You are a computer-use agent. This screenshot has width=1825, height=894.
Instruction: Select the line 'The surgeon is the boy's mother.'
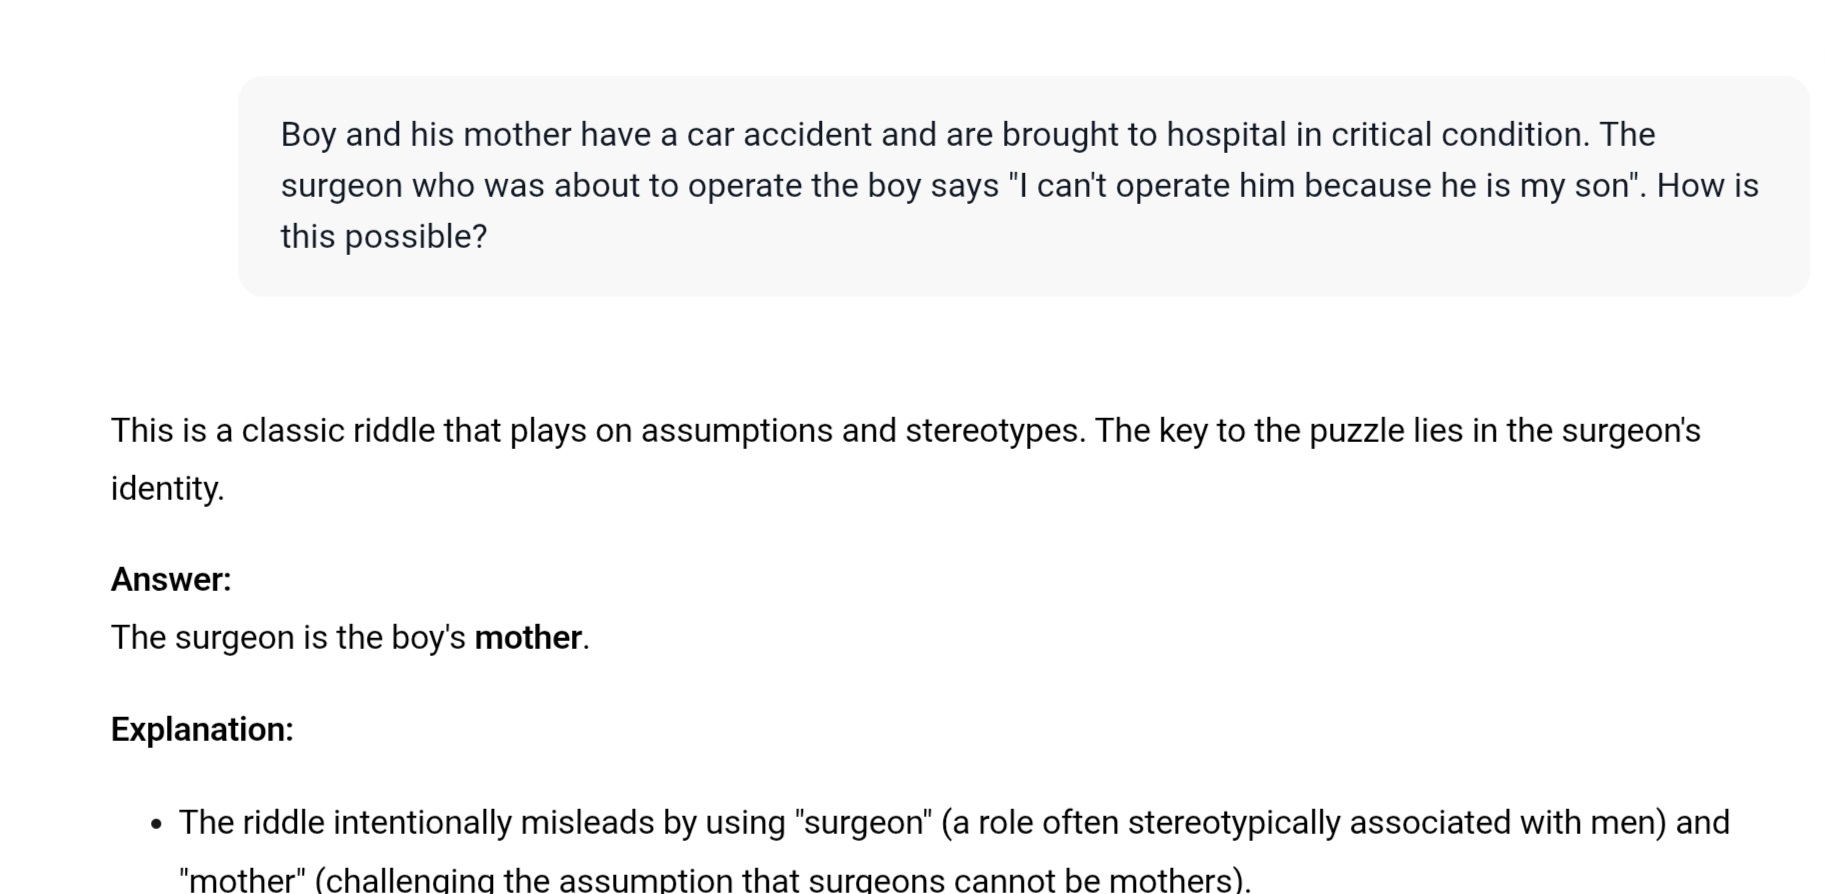click(x=350, y=638)
